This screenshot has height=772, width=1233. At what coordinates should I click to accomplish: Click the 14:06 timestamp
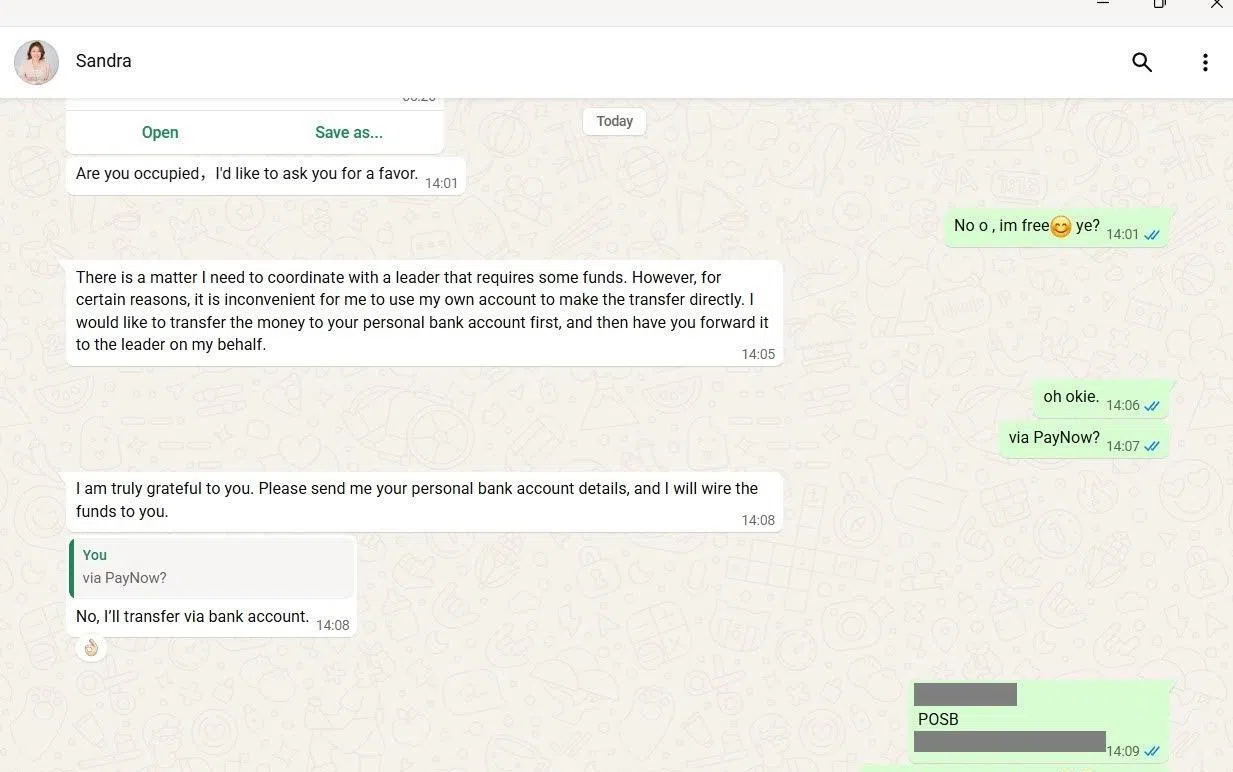point(1123,406)
